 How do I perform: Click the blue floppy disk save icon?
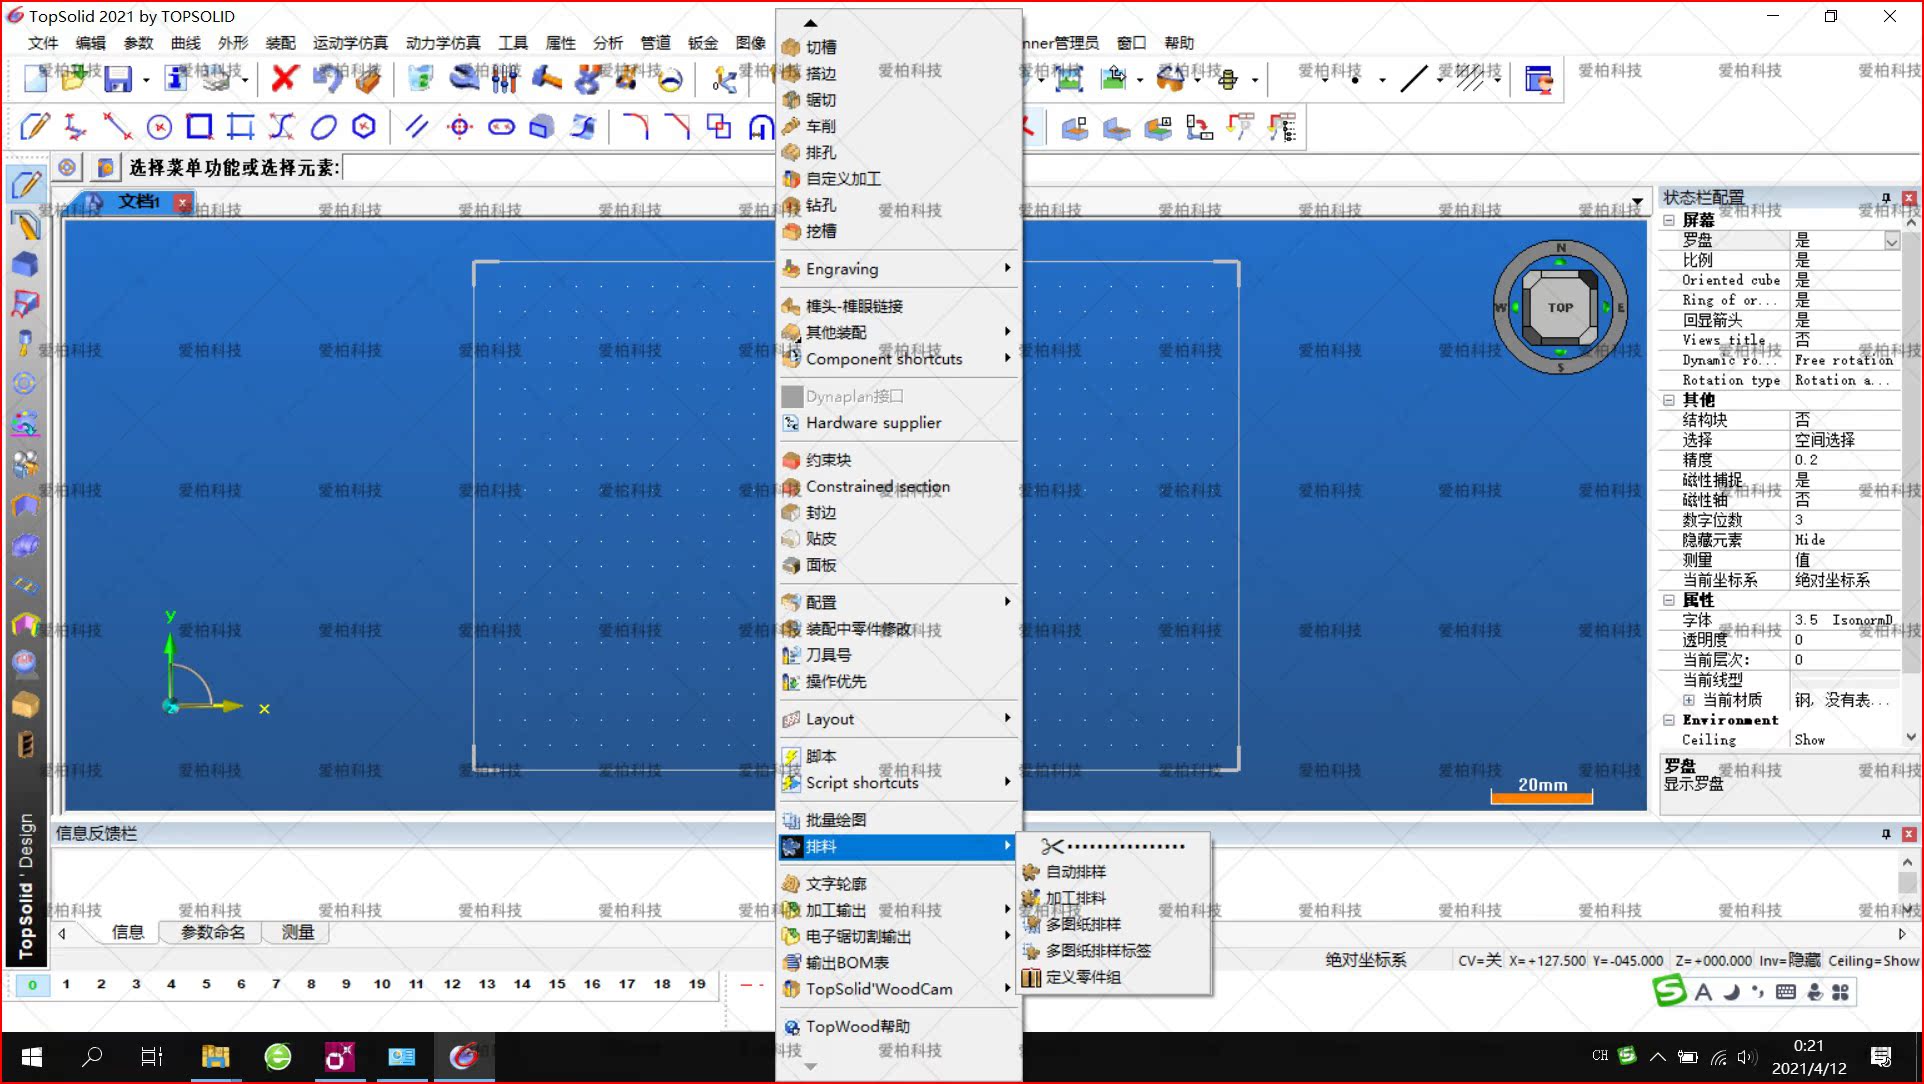coord(118,79)
